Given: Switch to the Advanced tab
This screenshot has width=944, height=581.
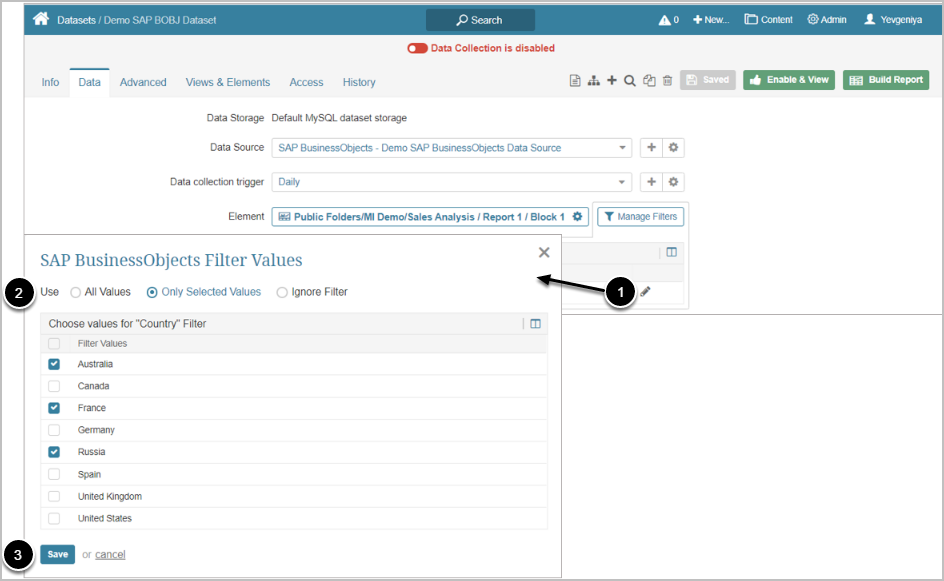Looking at the screenshot, I should point(143,82).
